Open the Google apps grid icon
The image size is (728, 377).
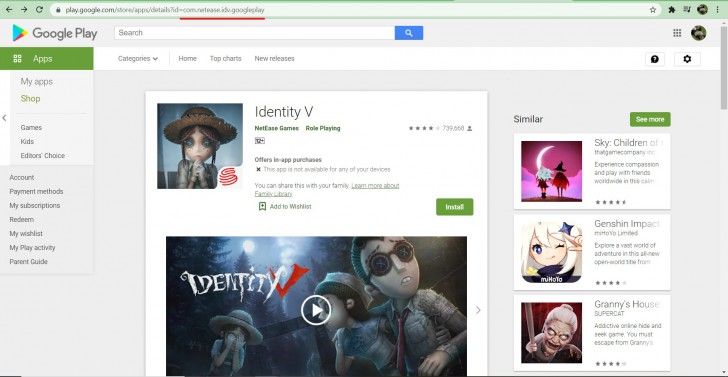click(677, 32)
